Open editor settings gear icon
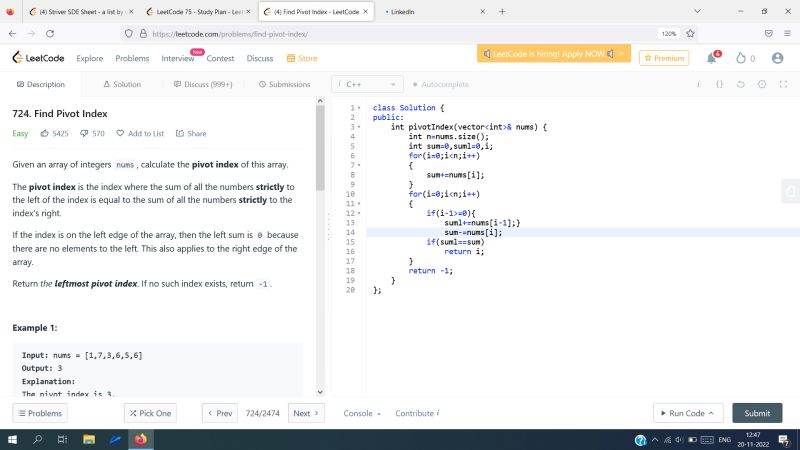The width and height of the screenshot is (800, 450). [762, 84]
